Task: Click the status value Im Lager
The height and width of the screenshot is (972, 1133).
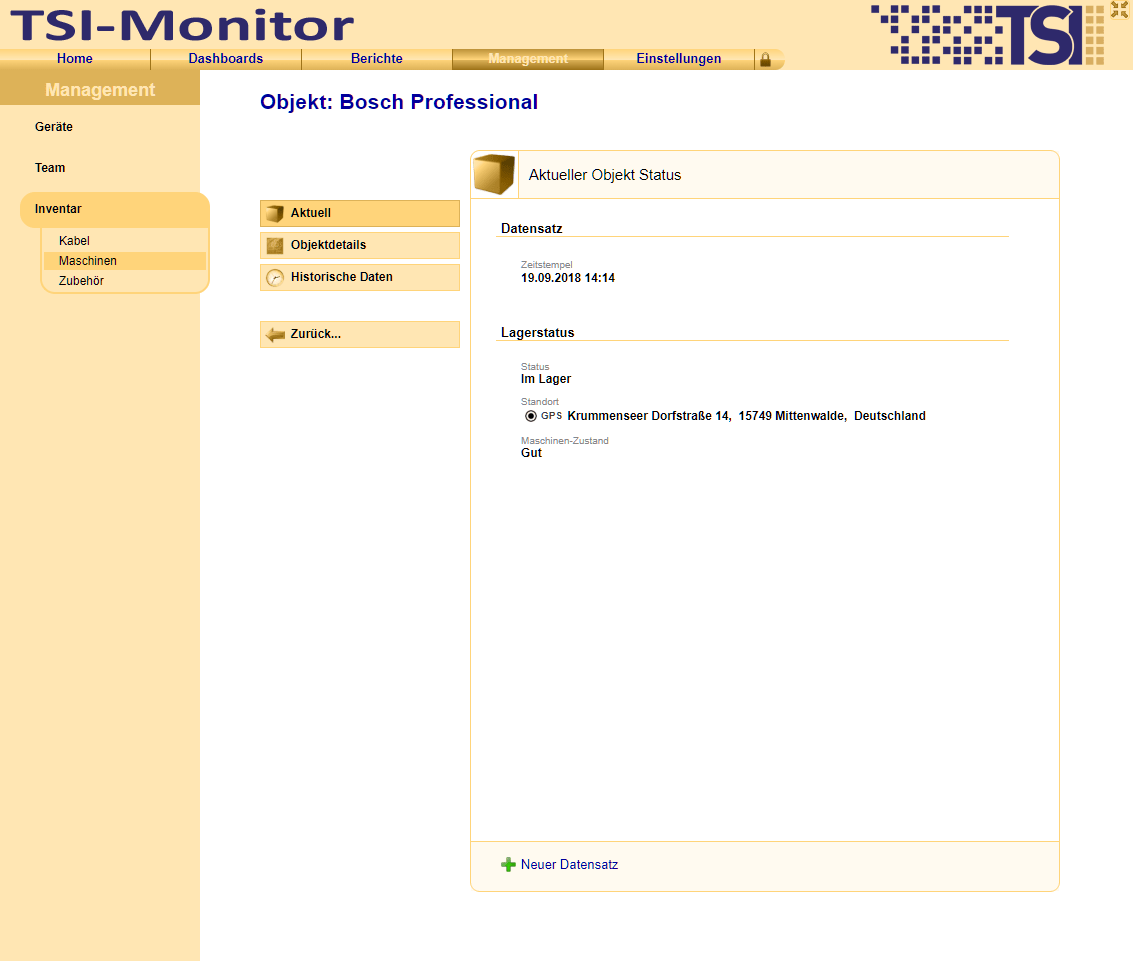Action: (x=546, y=379)
